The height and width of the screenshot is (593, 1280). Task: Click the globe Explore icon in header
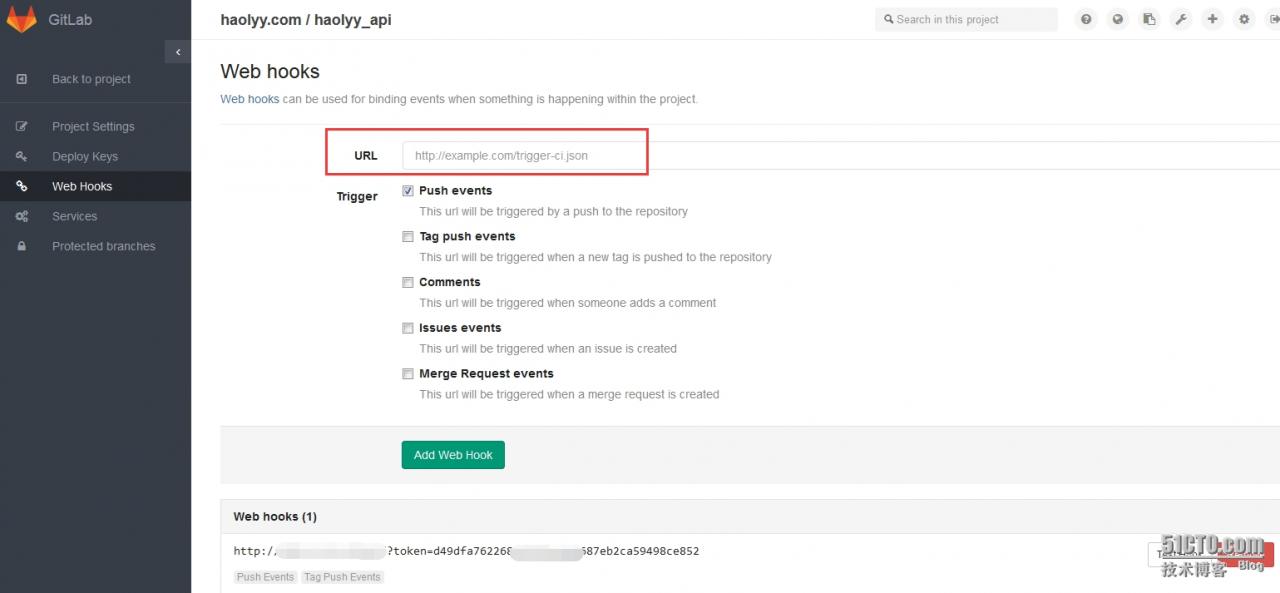click(x=1118, y=19)
